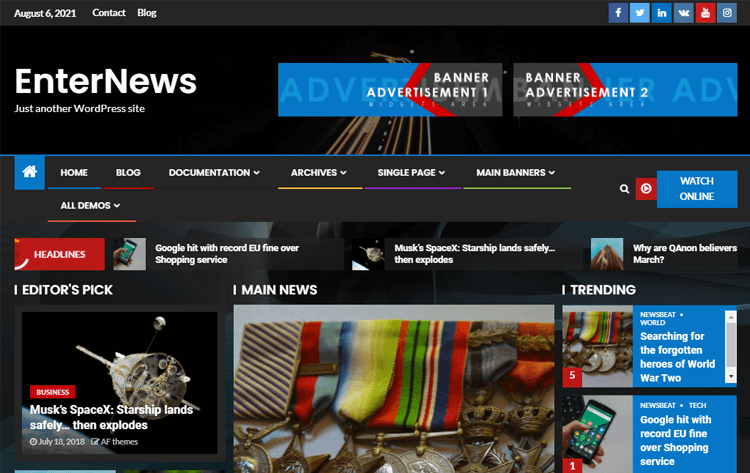
Task: Click trending scrollbar down arrow
Action: 731,377
